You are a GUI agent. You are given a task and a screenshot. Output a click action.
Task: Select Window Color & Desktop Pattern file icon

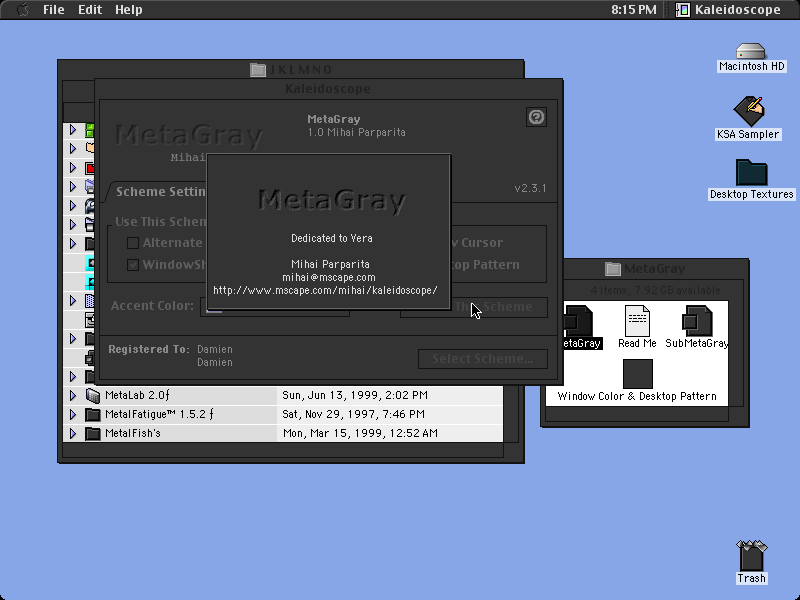click(x=638, y=374)
